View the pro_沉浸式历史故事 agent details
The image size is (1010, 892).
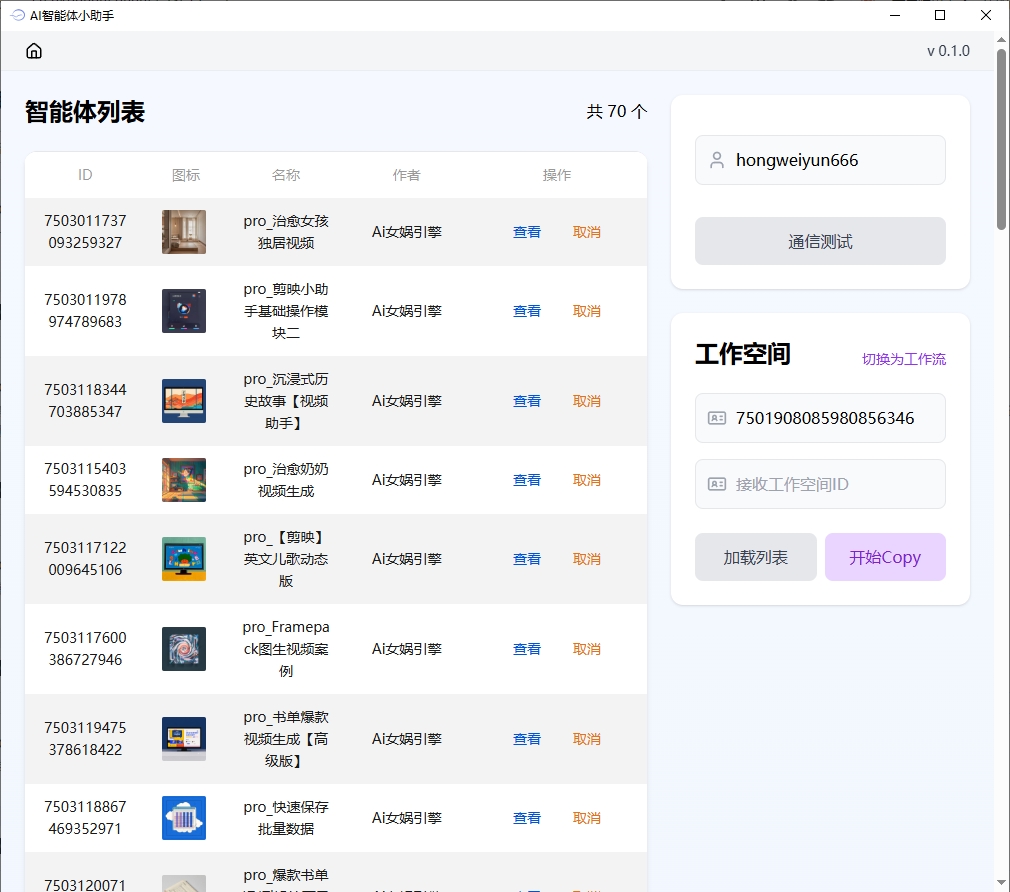point(527,400)
